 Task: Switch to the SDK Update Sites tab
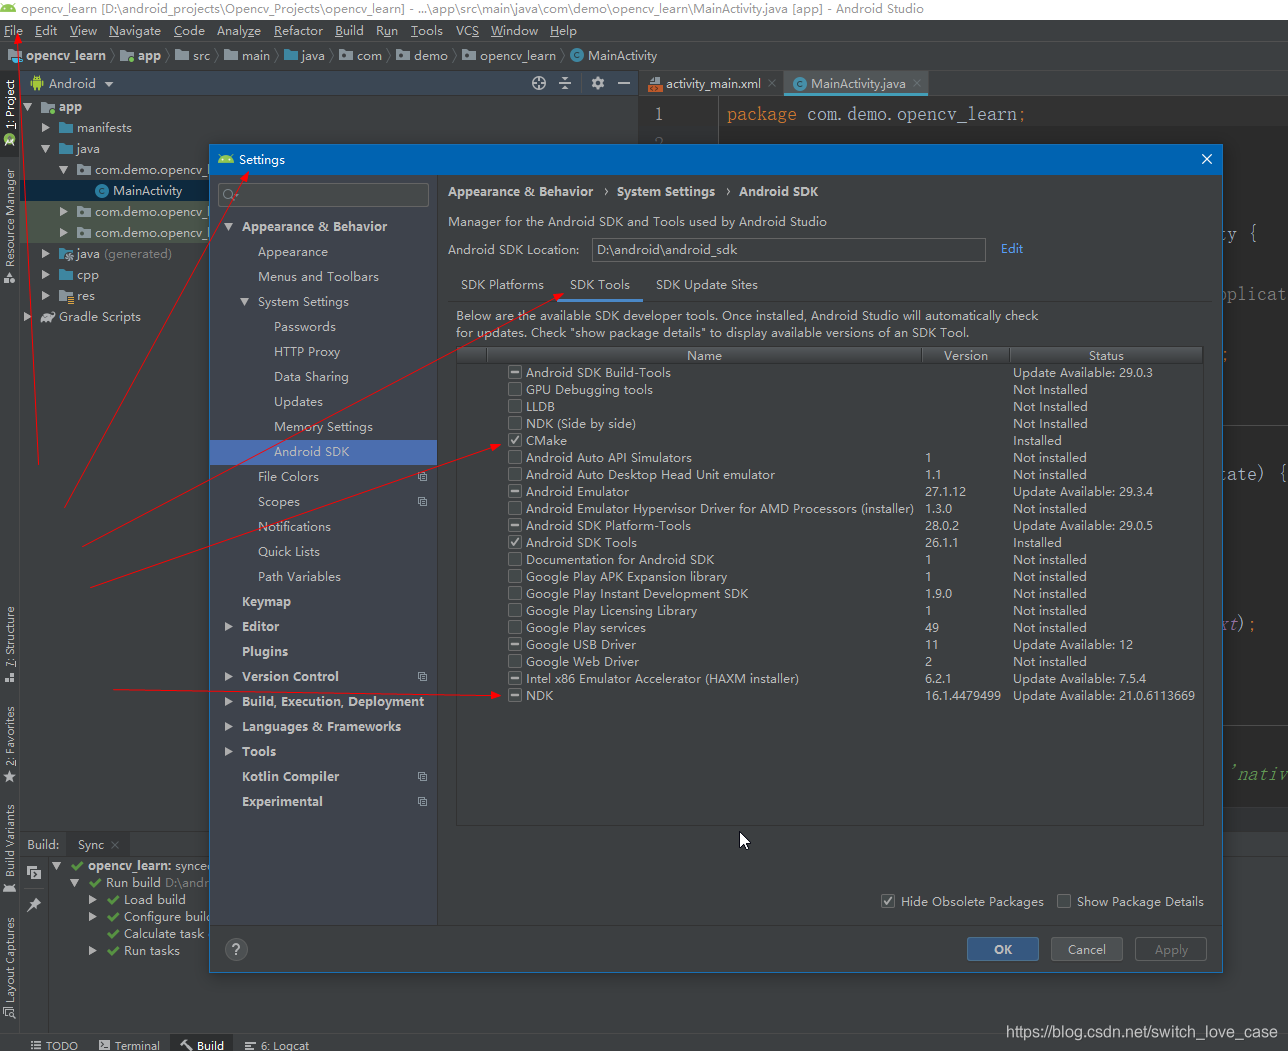[x=707, y=285]
